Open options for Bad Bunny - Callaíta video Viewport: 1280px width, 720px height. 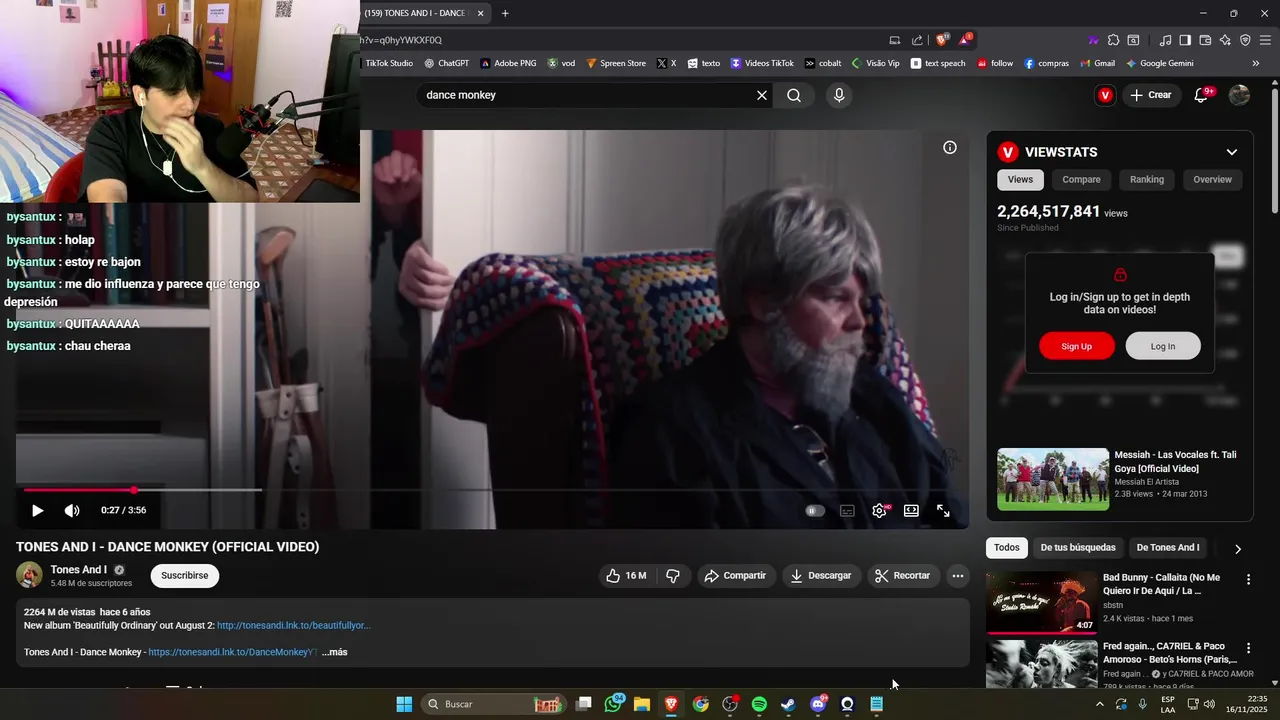pos(1248,579)
